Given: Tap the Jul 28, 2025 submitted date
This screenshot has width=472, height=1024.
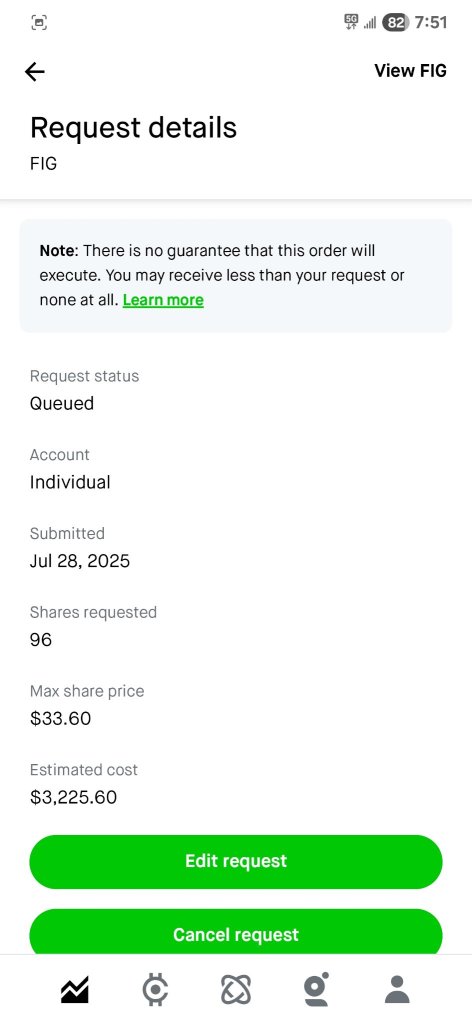Looking at the screenshot, I should (80, 561).
